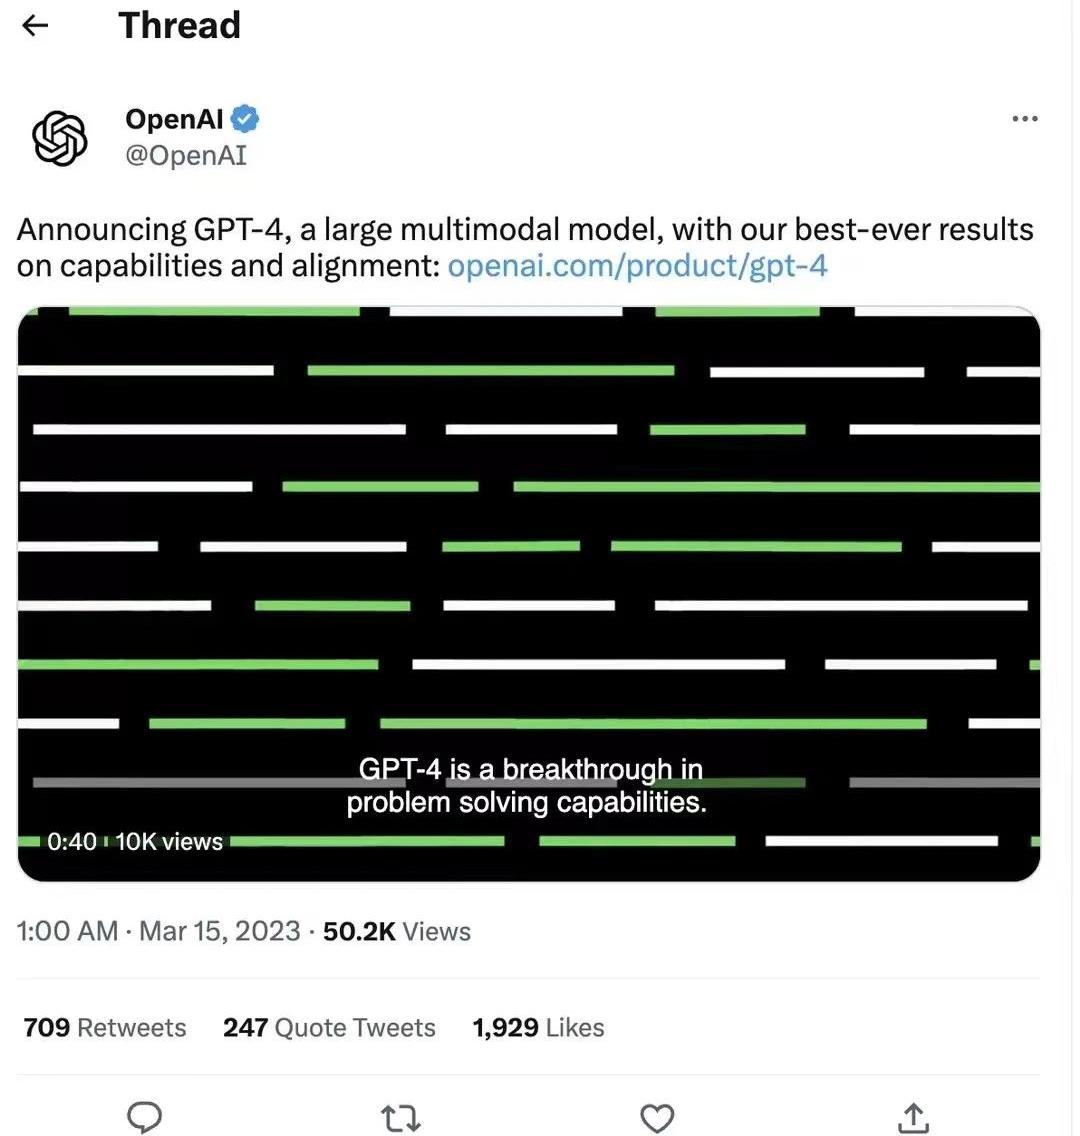Click the Thread page heading
Screen dimensions: 1080x1136
click(179, 25)
